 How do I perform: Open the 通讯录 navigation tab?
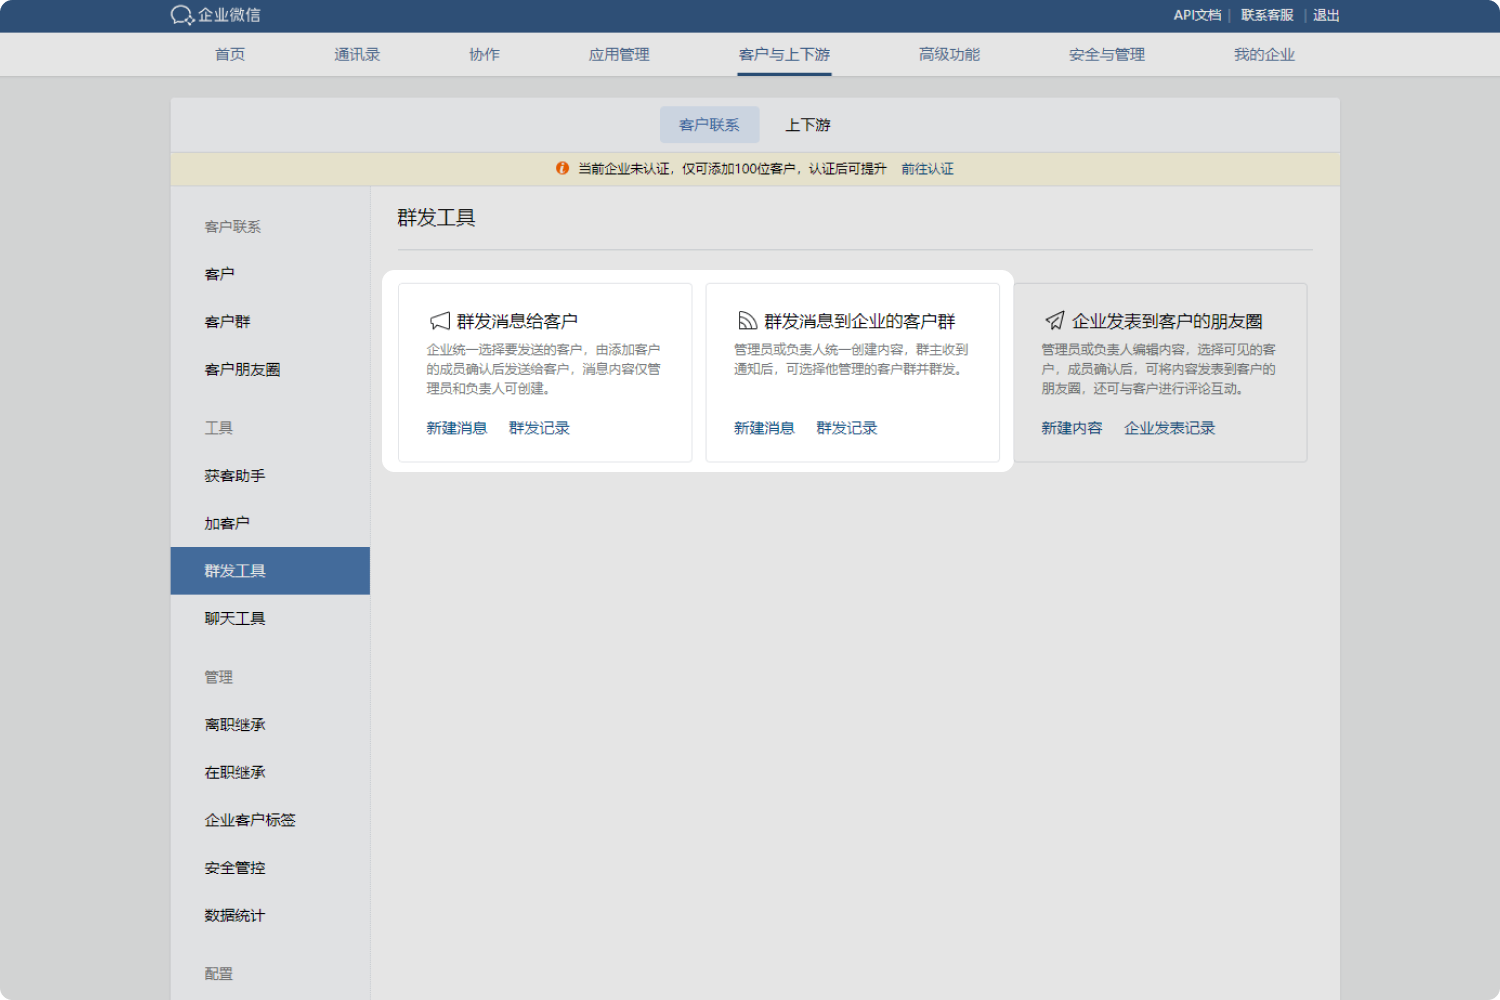pos(357,55)
